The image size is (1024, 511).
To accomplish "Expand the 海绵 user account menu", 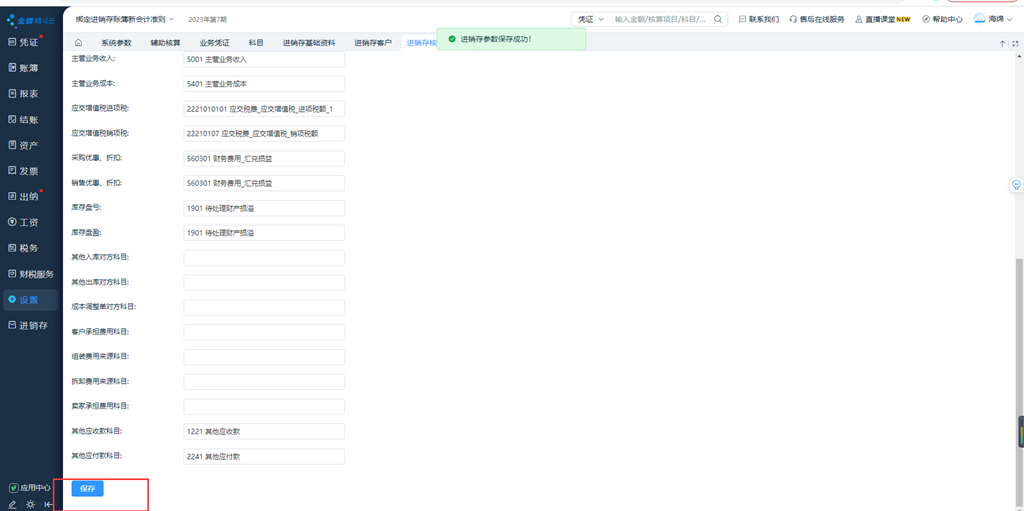I will [993, 20].
